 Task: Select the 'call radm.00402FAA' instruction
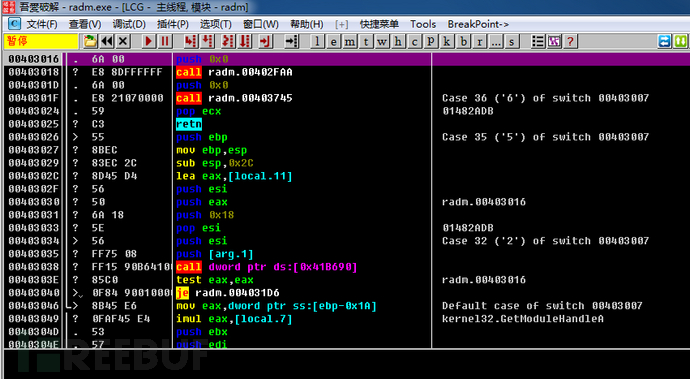(234, 72)
